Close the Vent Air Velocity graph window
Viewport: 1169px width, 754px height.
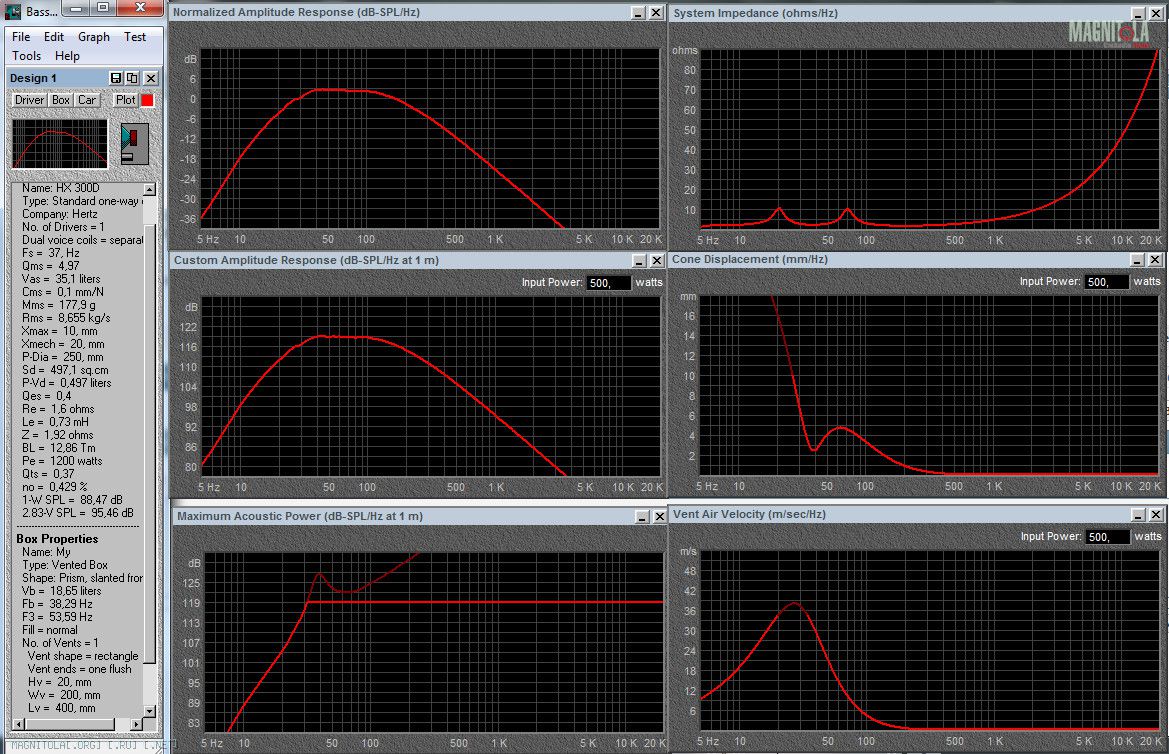click(1156, 514)
